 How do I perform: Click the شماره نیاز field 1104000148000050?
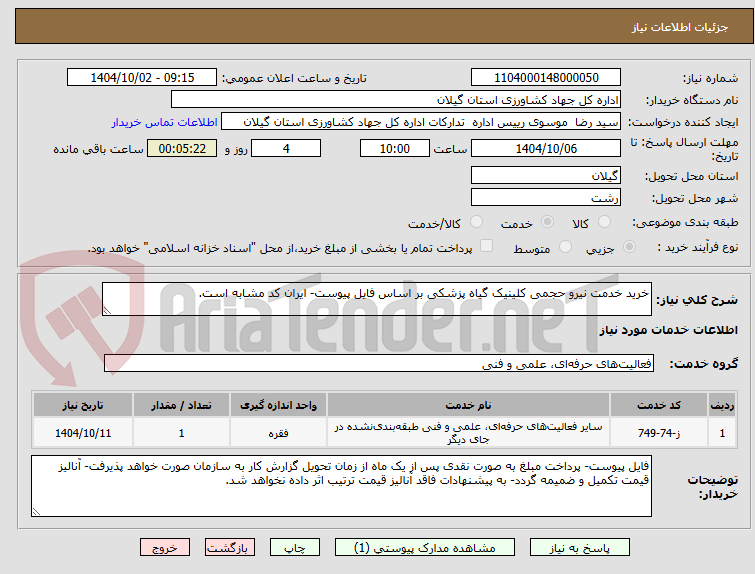pyautogui.click(x=546, y=78)
